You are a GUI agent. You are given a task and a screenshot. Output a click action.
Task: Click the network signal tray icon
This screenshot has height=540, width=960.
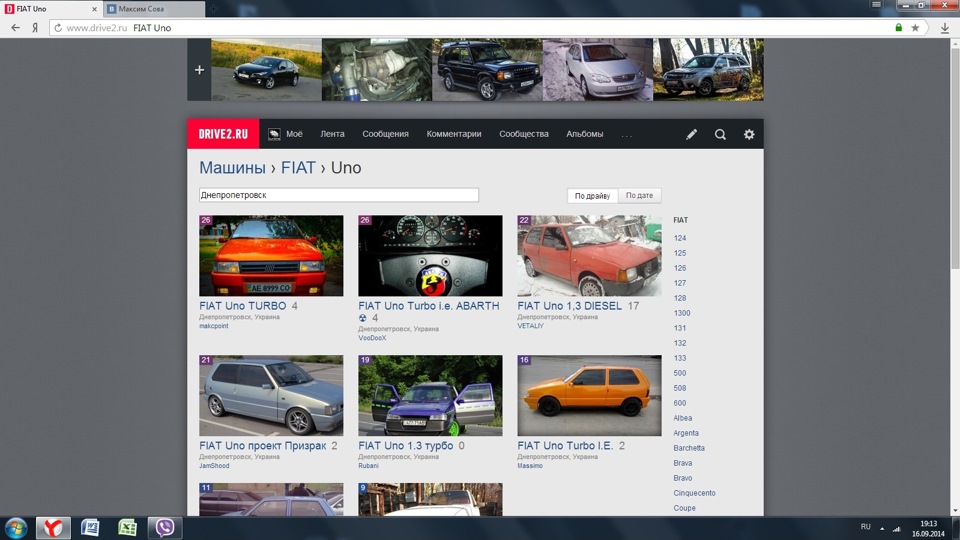coord(896,528)
